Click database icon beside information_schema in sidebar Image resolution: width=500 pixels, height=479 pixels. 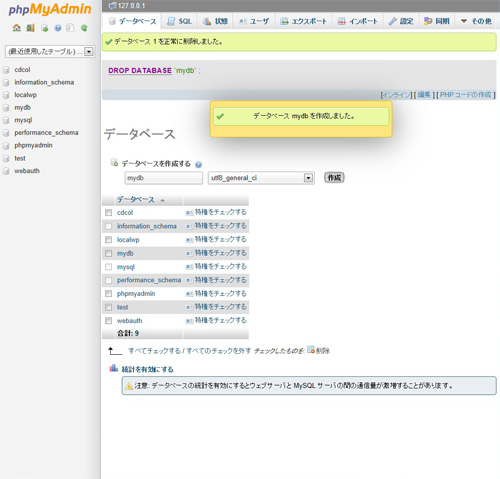click(6, 83)
